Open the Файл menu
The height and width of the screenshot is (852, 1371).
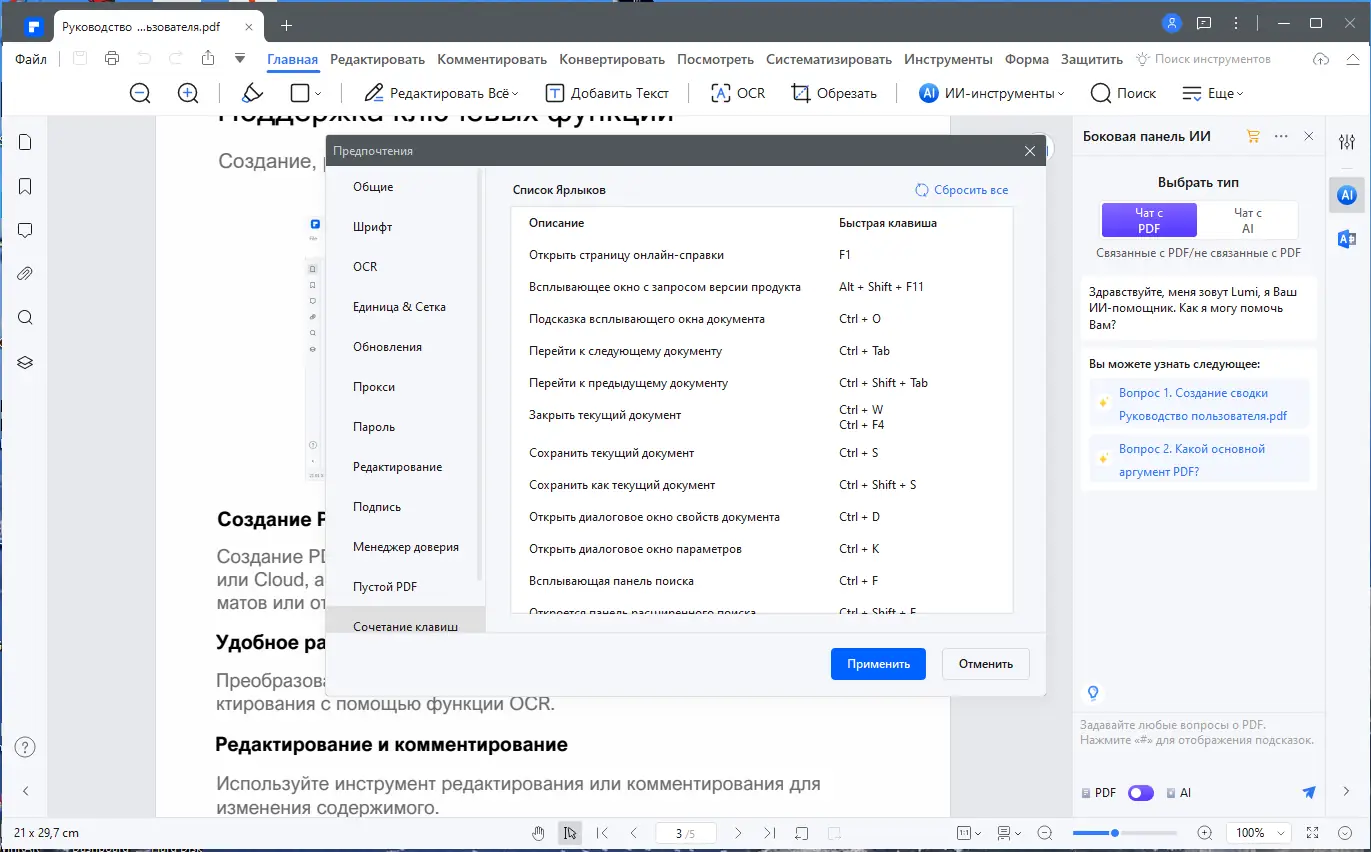30,59
